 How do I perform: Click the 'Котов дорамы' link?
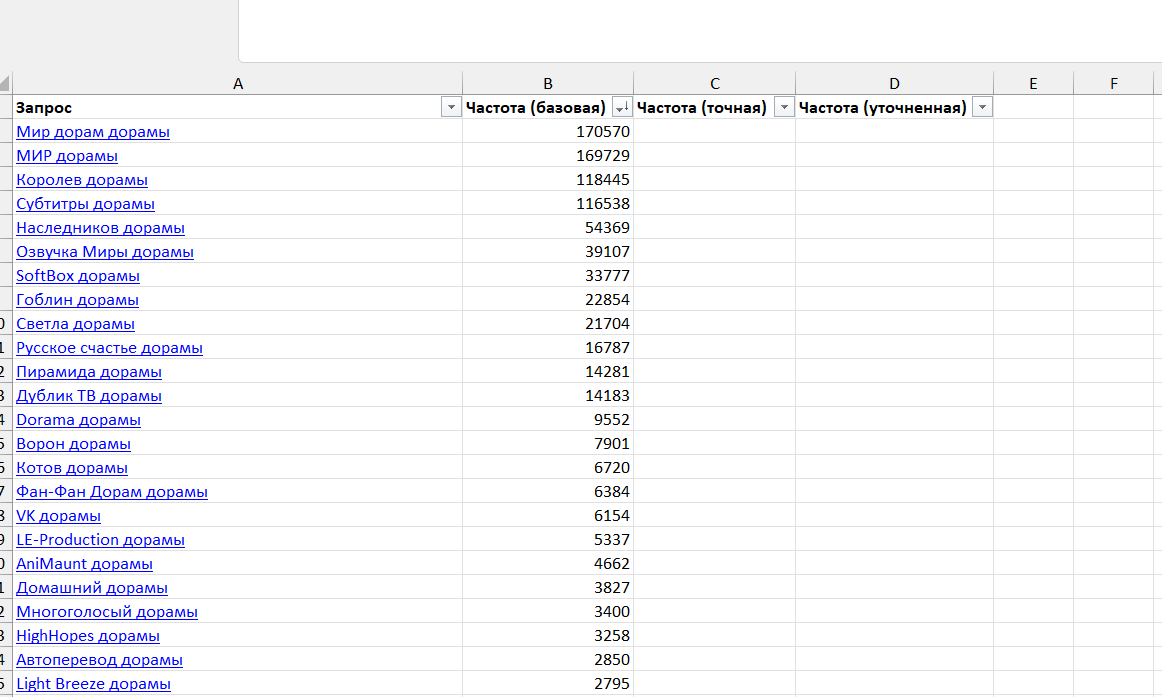72,468
